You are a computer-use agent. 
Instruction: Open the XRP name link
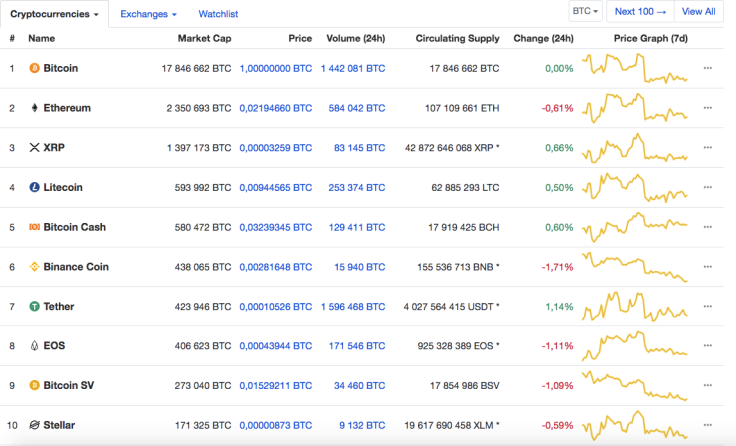(54, 147)
